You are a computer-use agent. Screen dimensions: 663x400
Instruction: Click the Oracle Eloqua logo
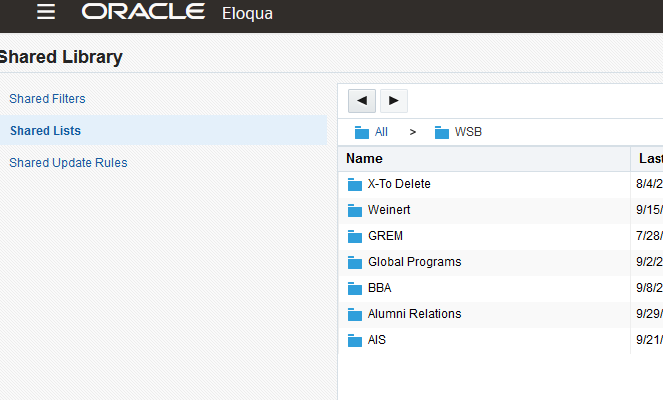pyautogui.click(x=177, y=13)
